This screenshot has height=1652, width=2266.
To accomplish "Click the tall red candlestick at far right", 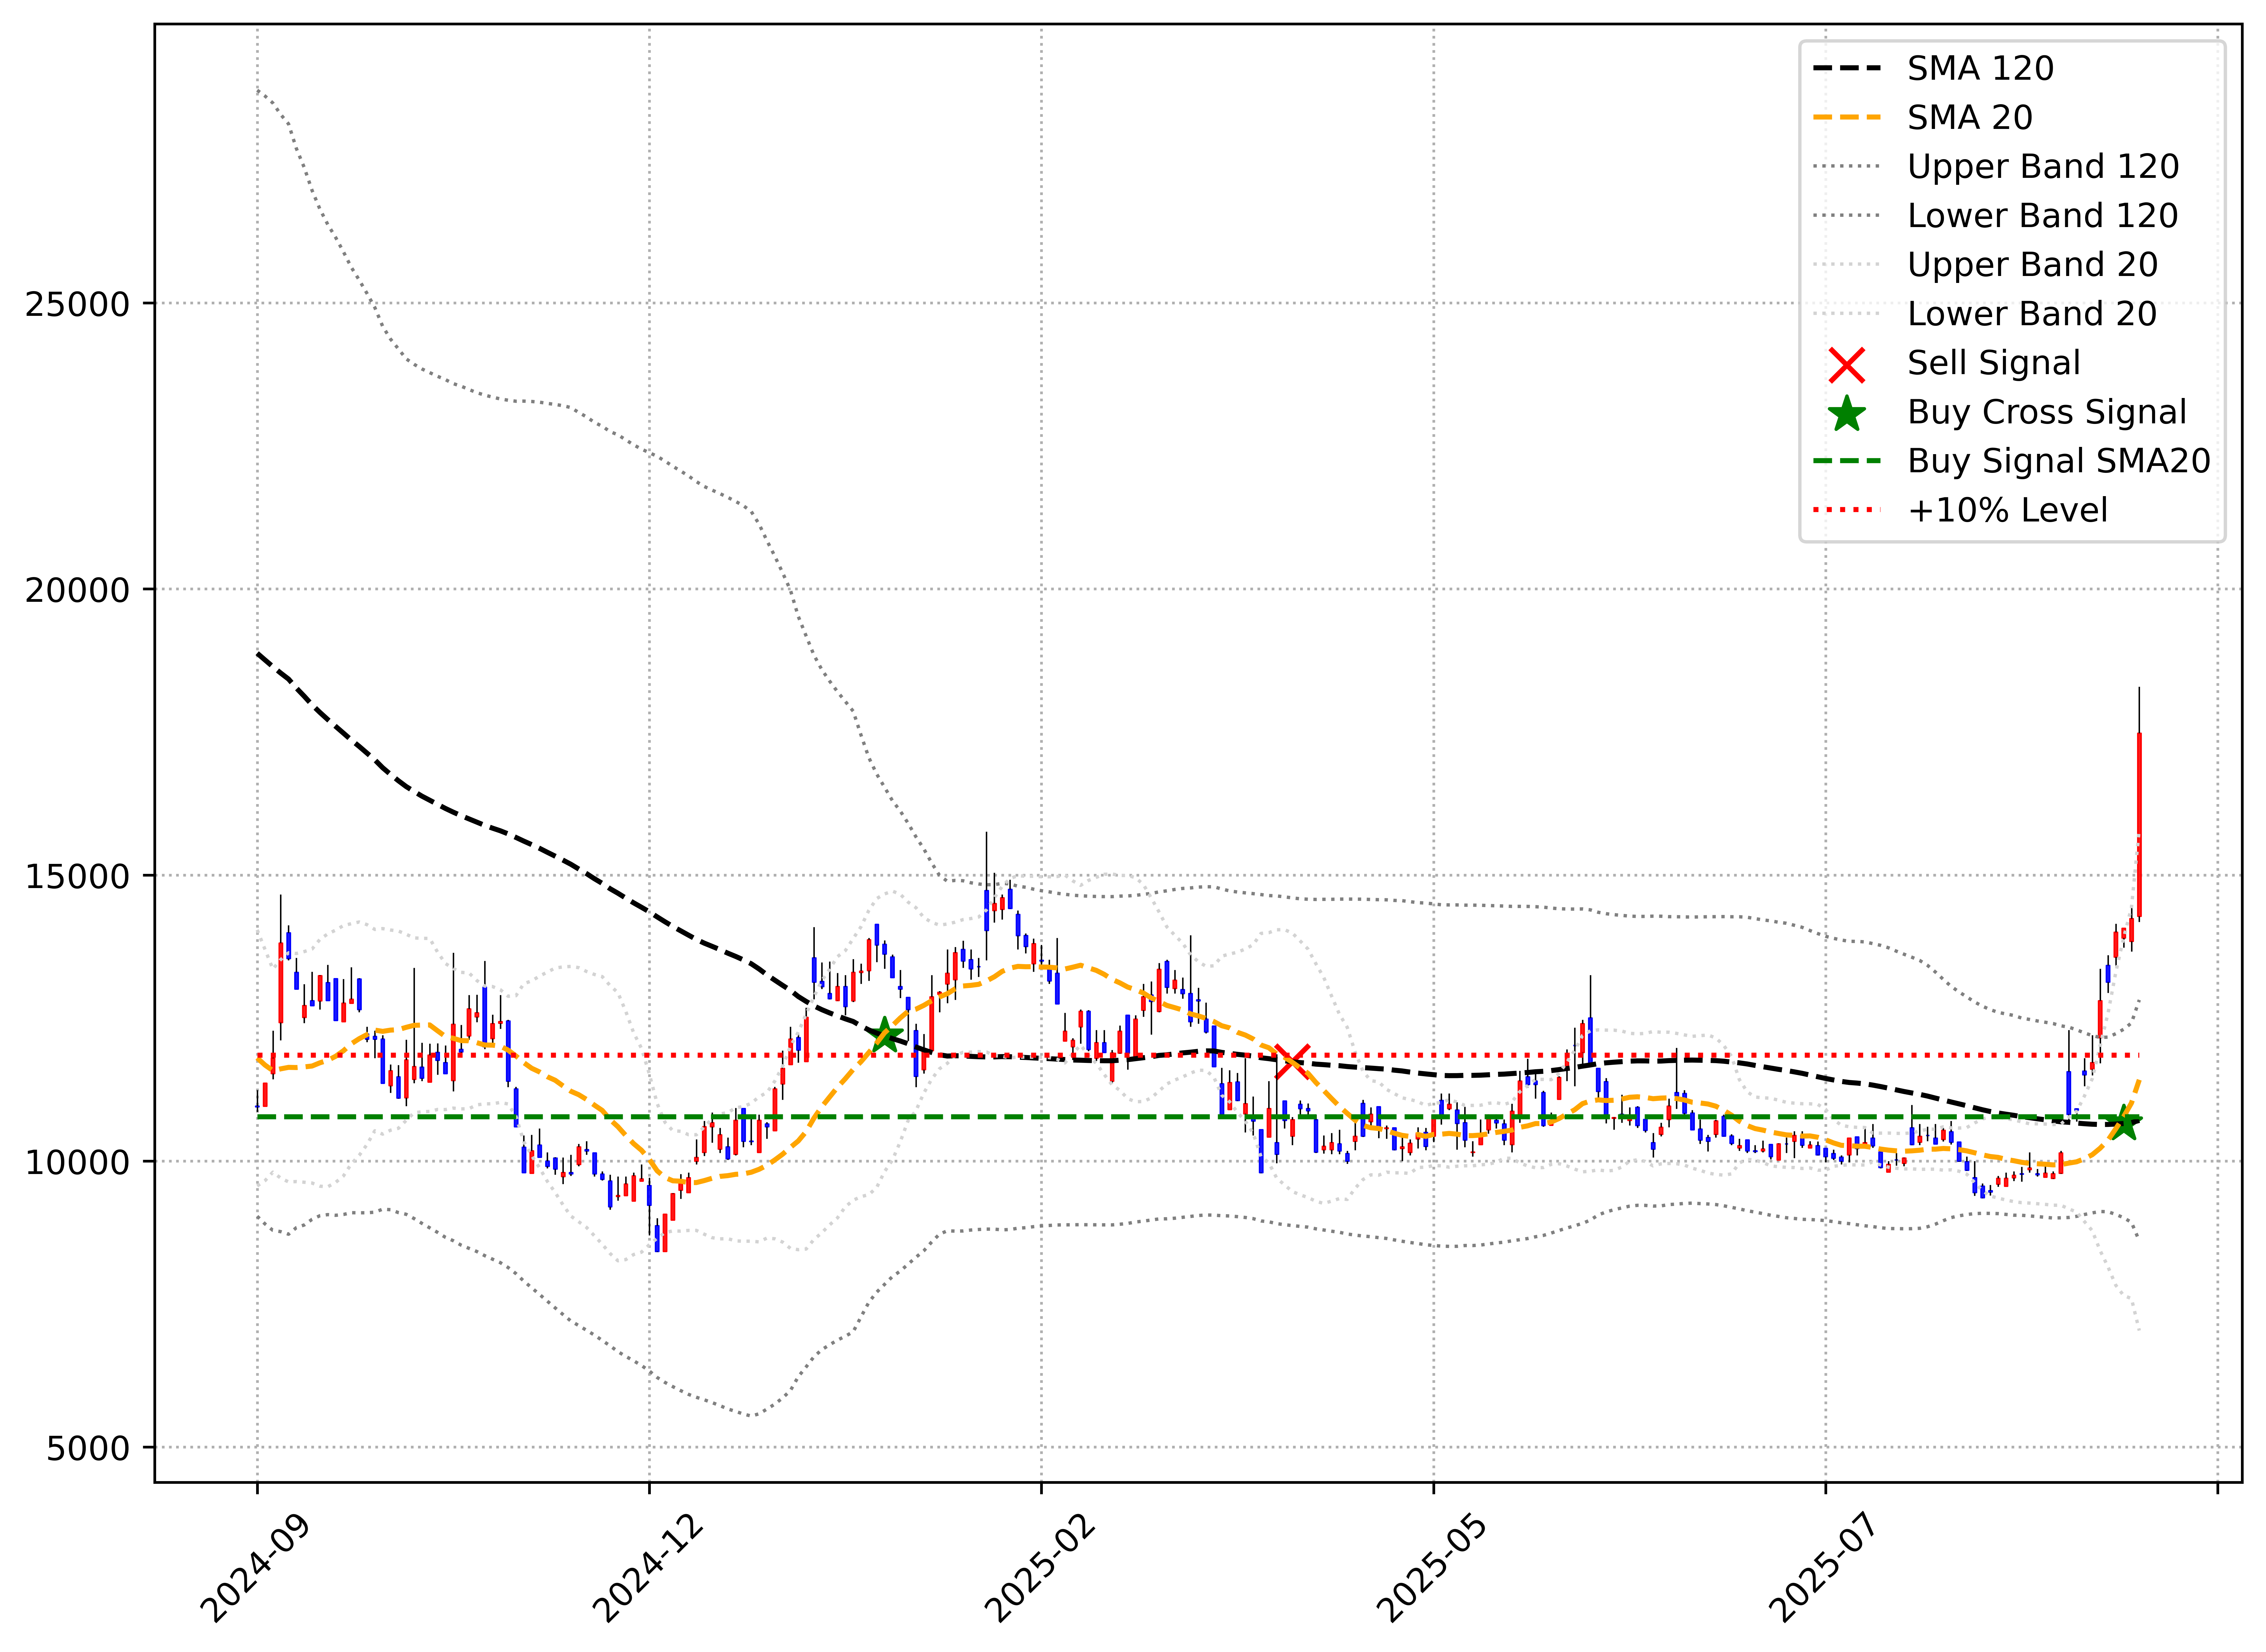I will 2139,825.
